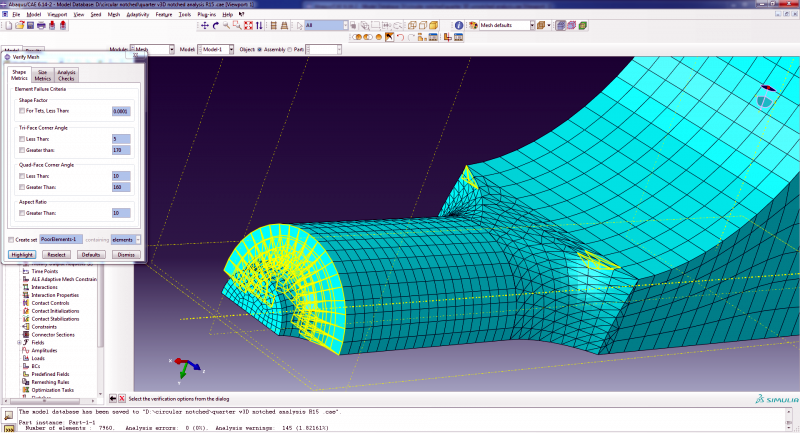The width and height of the screenshot is (800, 433).
Task: Open the Module dropdown
Action: 171,49
